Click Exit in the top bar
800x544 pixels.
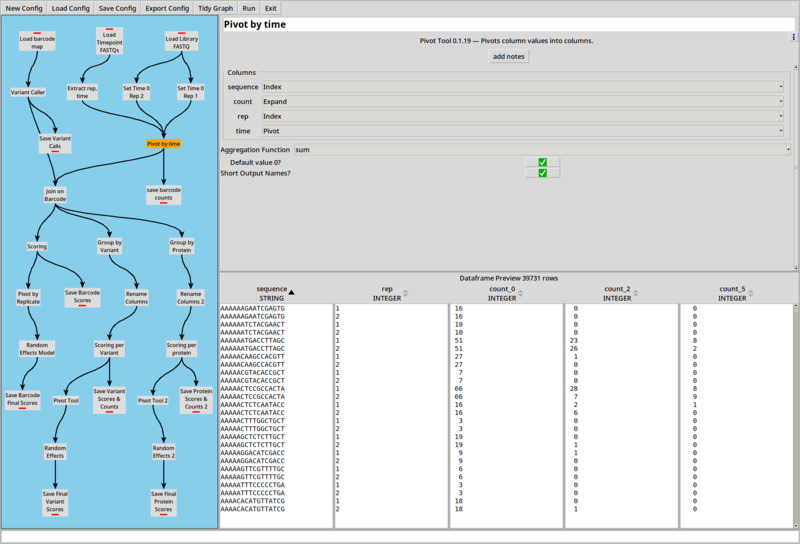270,8
